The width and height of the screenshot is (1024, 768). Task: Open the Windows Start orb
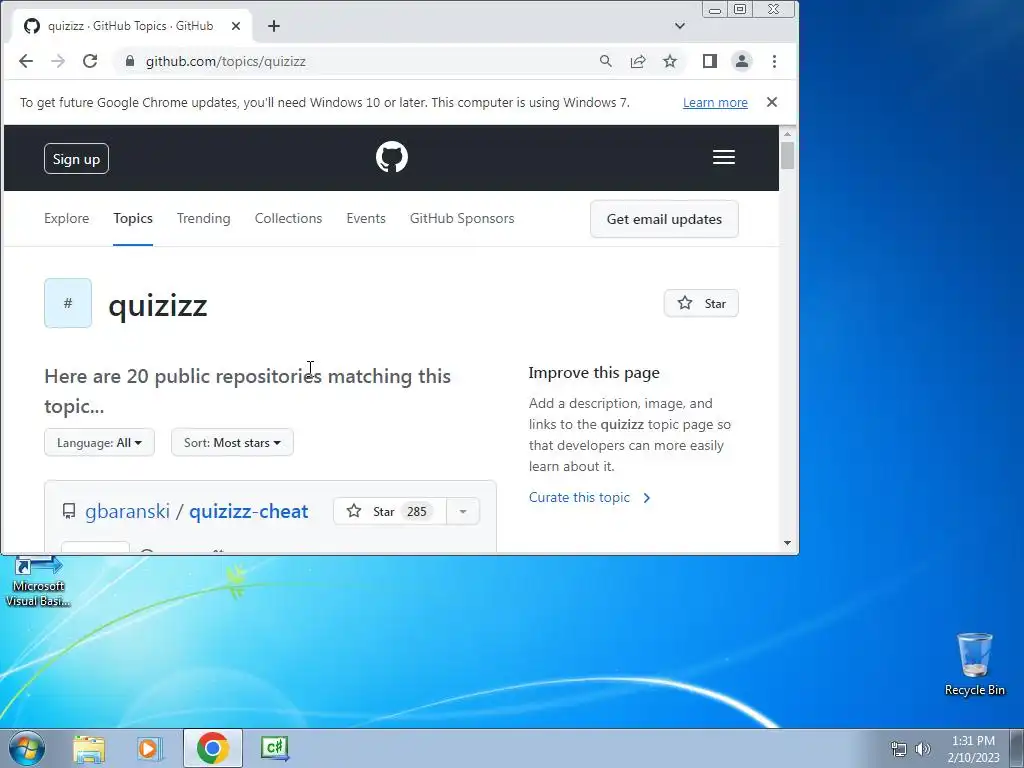click(x=27, y=748)
